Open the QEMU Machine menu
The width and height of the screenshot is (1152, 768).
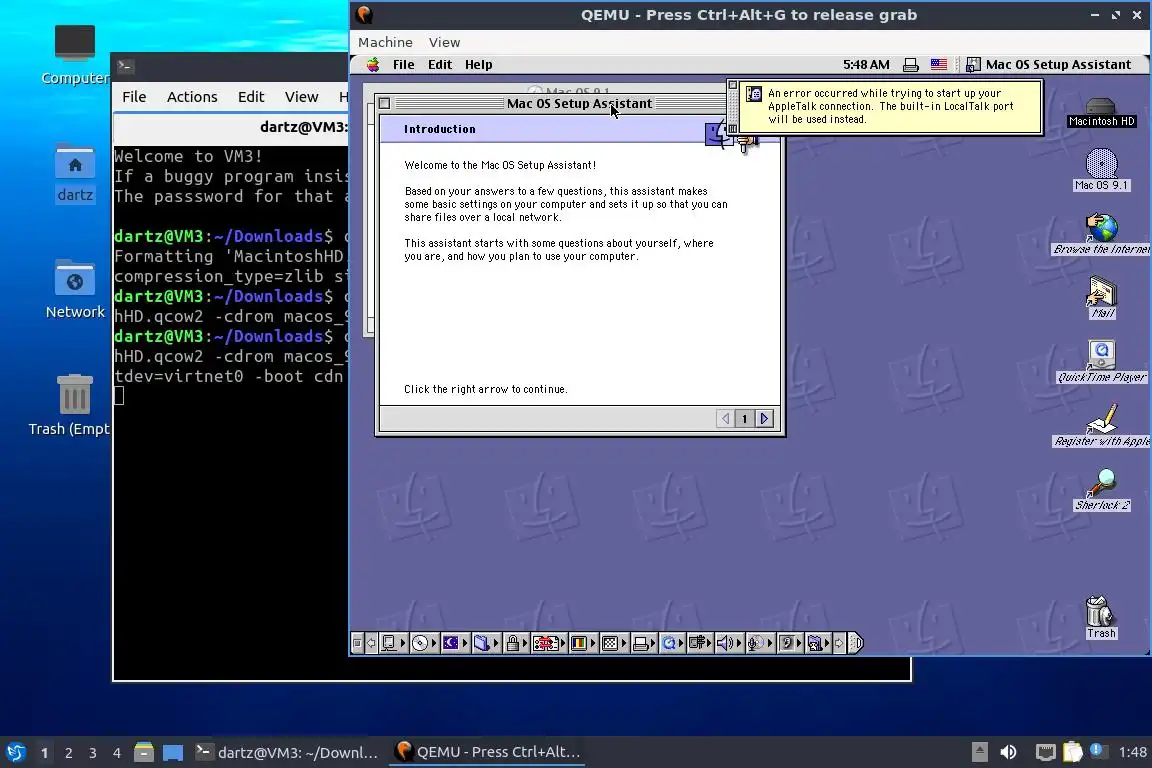[385, 43]
